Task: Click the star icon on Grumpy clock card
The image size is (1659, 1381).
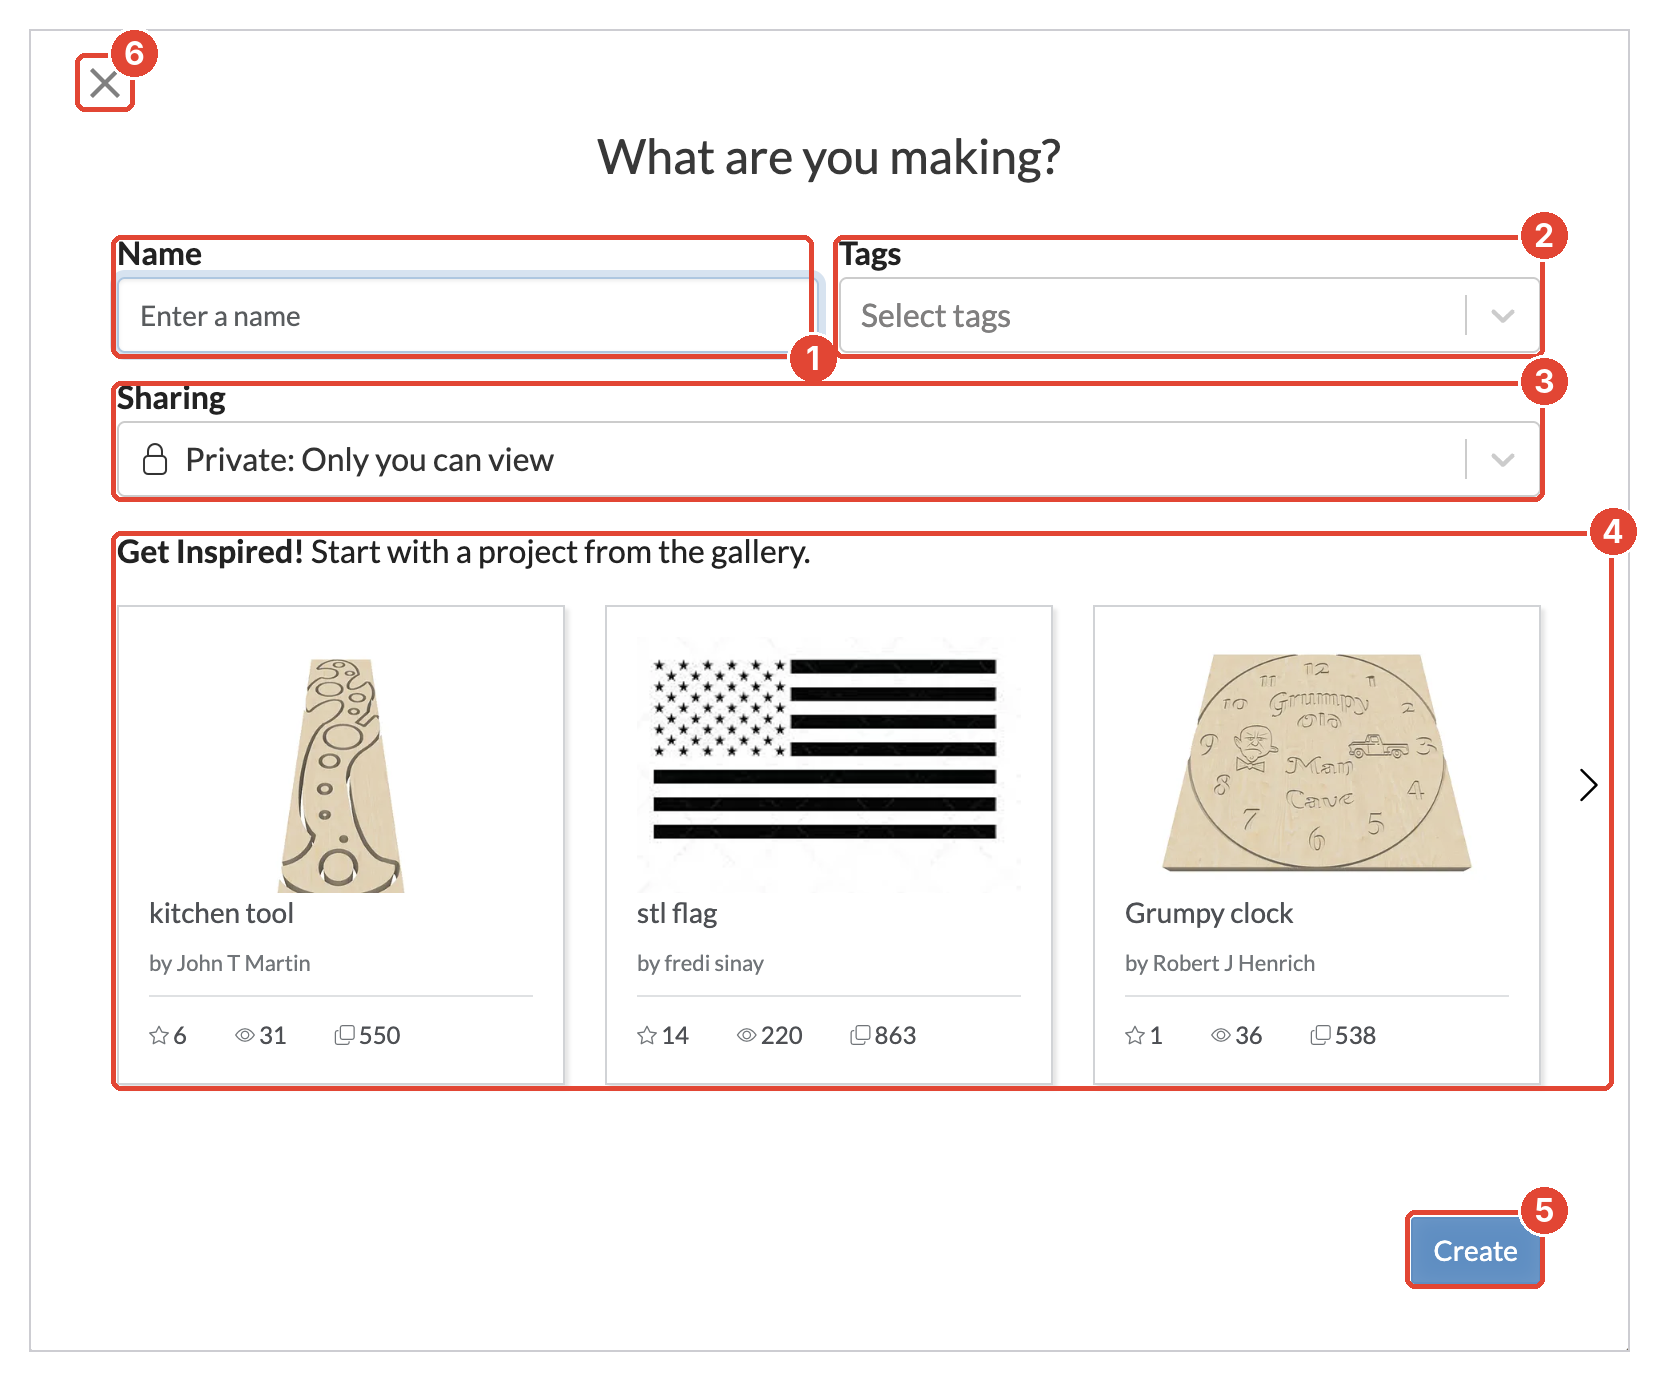Action: pos(1134,1035)
